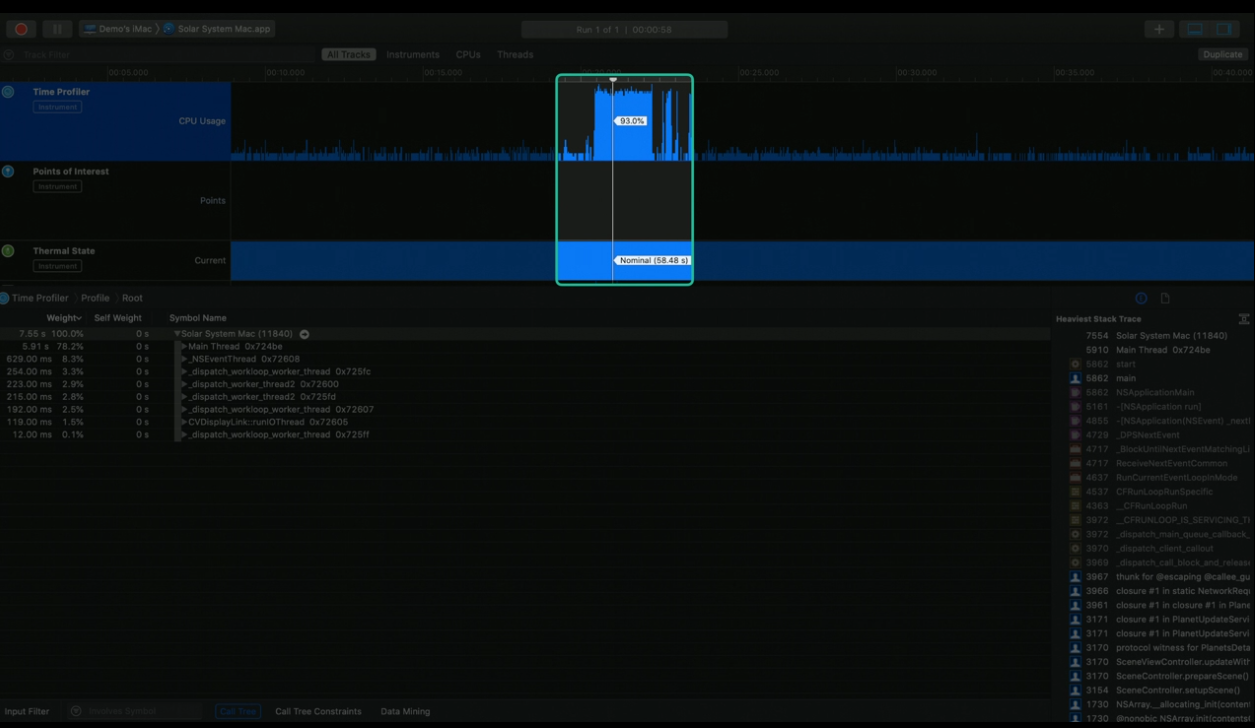The height and width of the screenshot is (728, 1255).
Task: Select the Time Profiler track
Action: click(x=115, y=121)
